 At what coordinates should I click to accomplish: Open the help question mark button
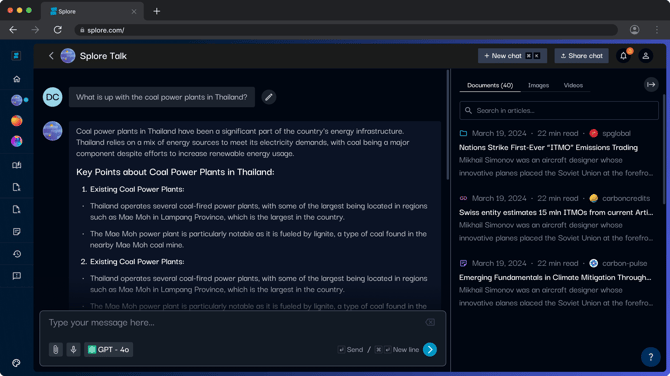pos(651,357)
